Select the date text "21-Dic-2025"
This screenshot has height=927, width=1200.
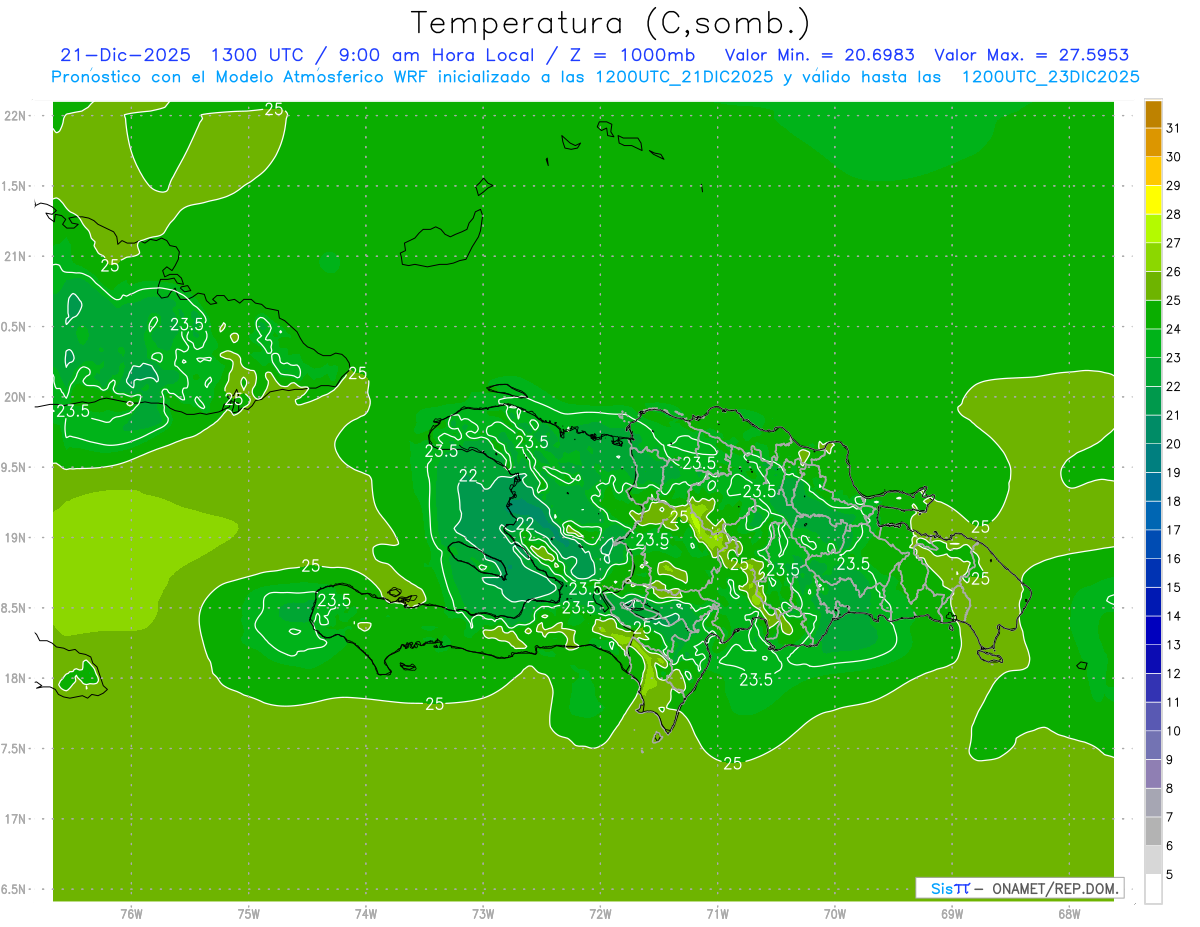tap(124, 55)
